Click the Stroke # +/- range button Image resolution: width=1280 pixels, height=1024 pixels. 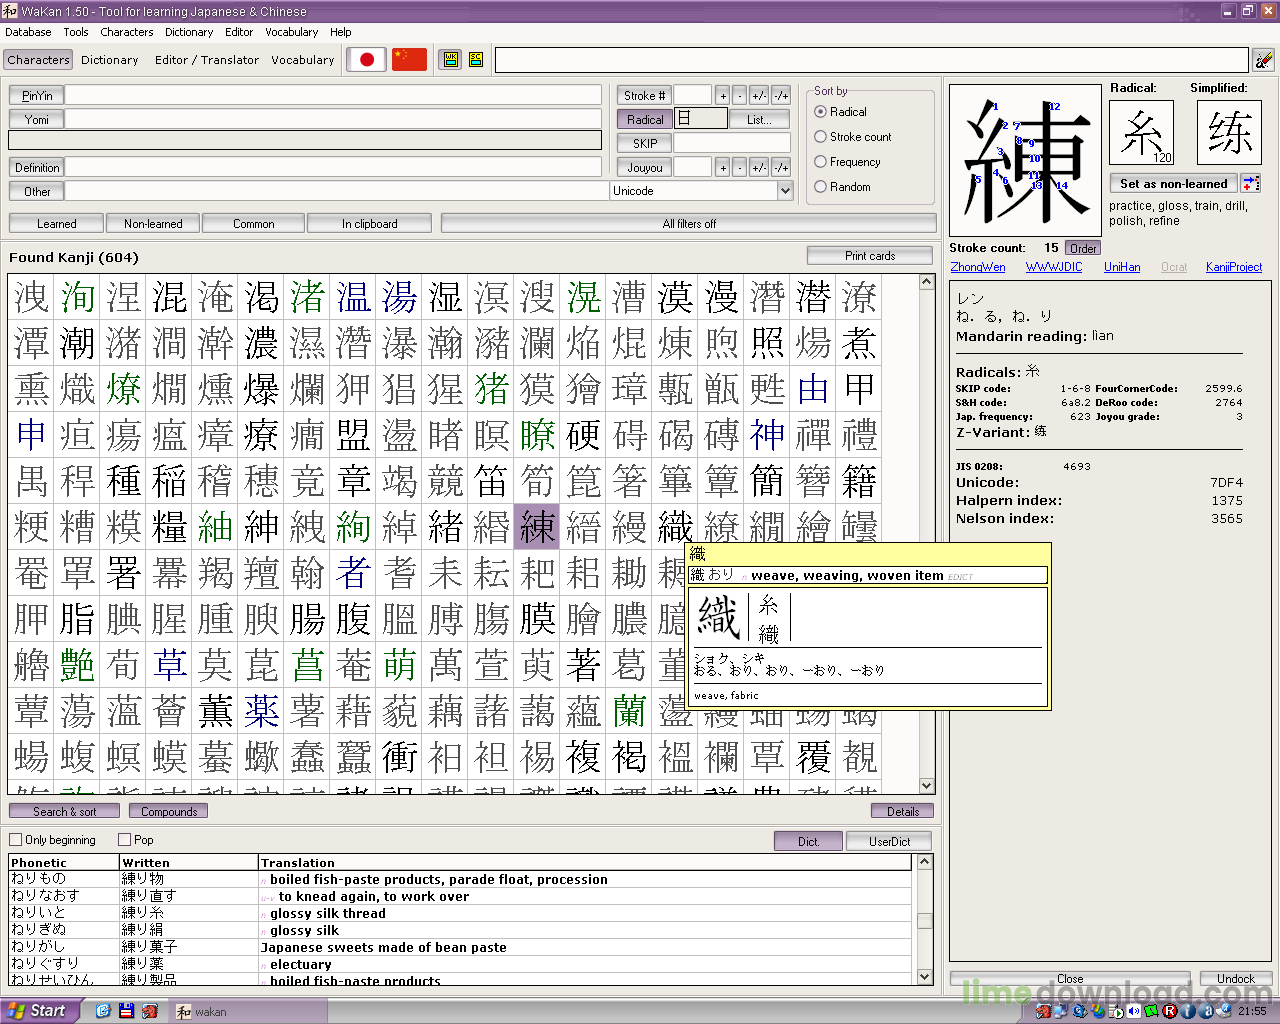tap(759, 95)
